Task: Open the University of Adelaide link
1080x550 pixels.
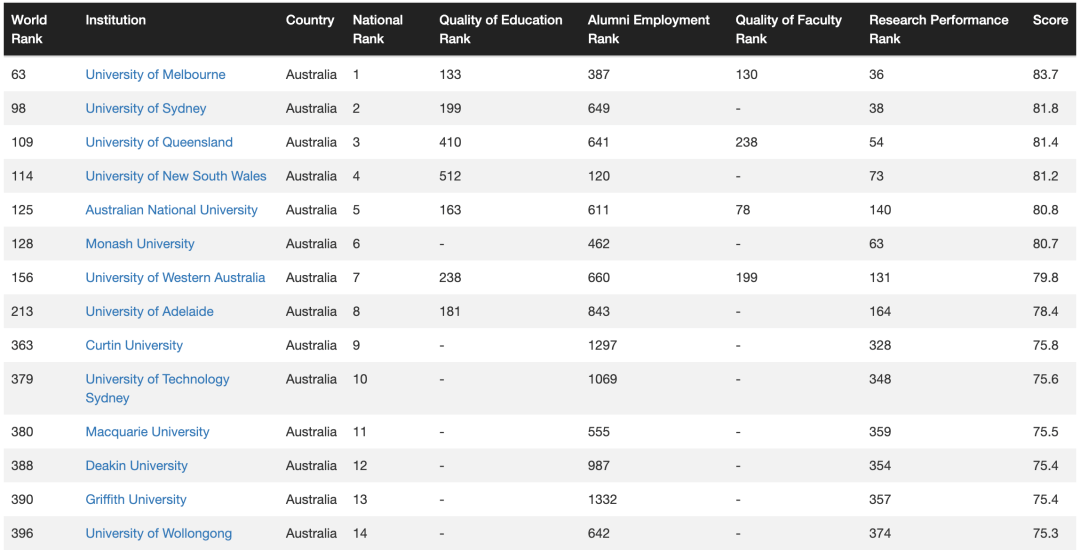Action: [x=149, y=310]
